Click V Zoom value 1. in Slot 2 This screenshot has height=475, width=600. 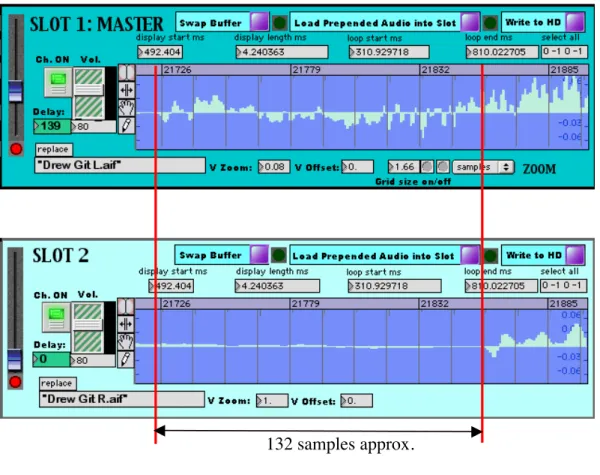tap(272, 401)
